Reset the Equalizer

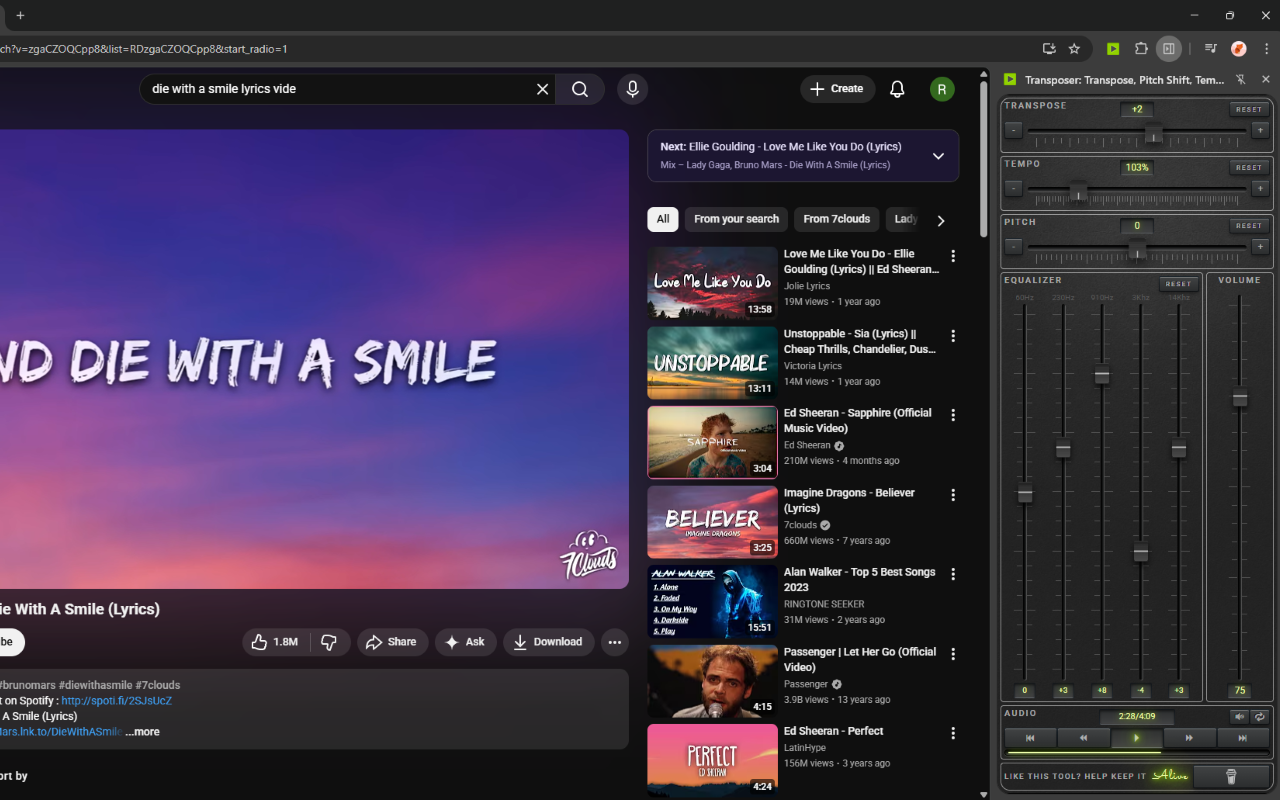coord(1179,284)
